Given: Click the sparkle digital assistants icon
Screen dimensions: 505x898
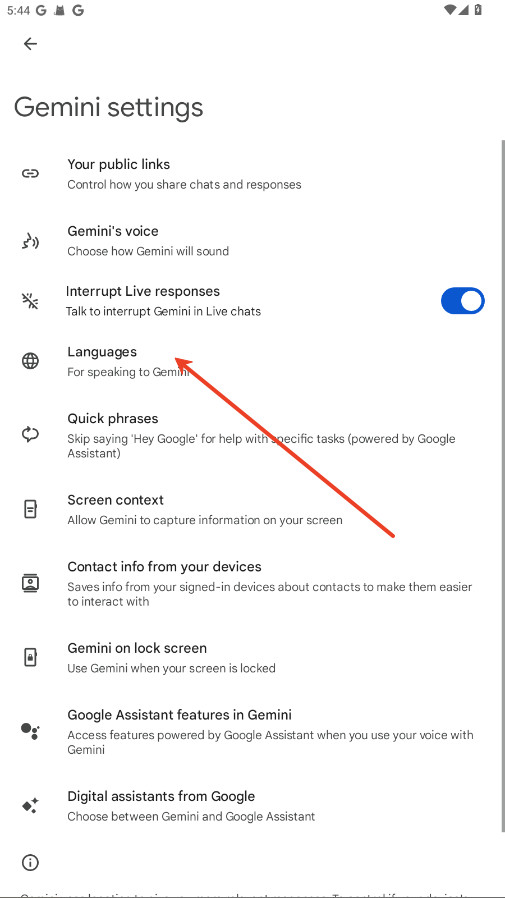Looking at the screenshot, I should tap(30, 806).
